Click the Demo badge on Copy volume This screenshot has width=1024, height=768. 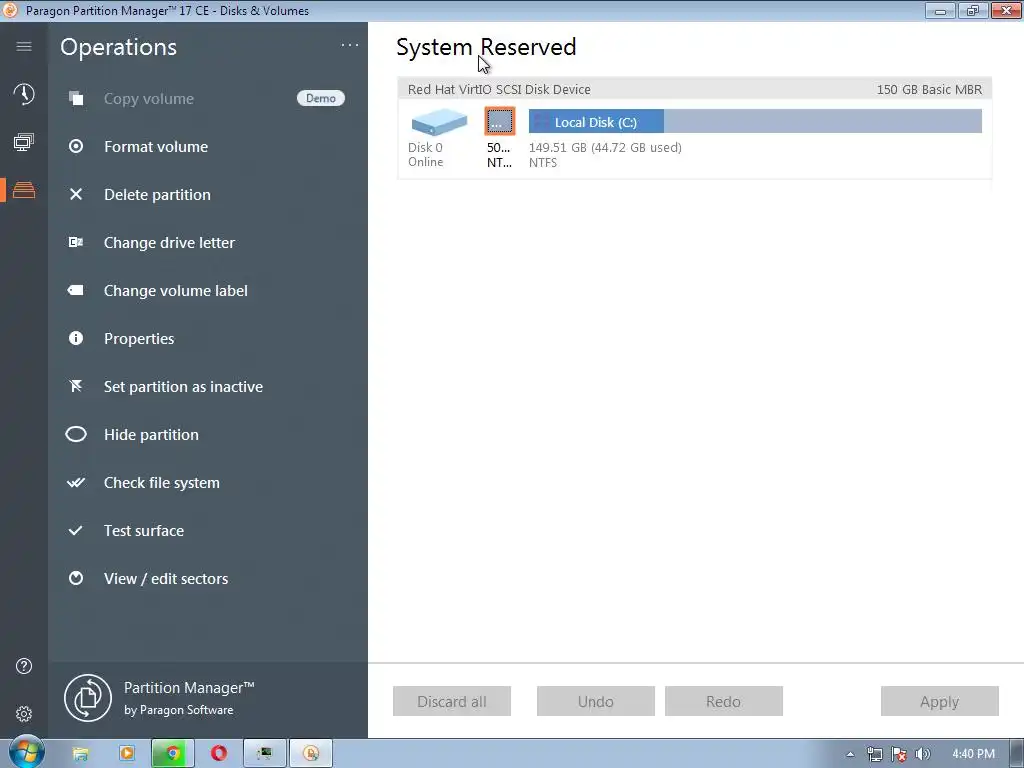(x=321, y=98)
